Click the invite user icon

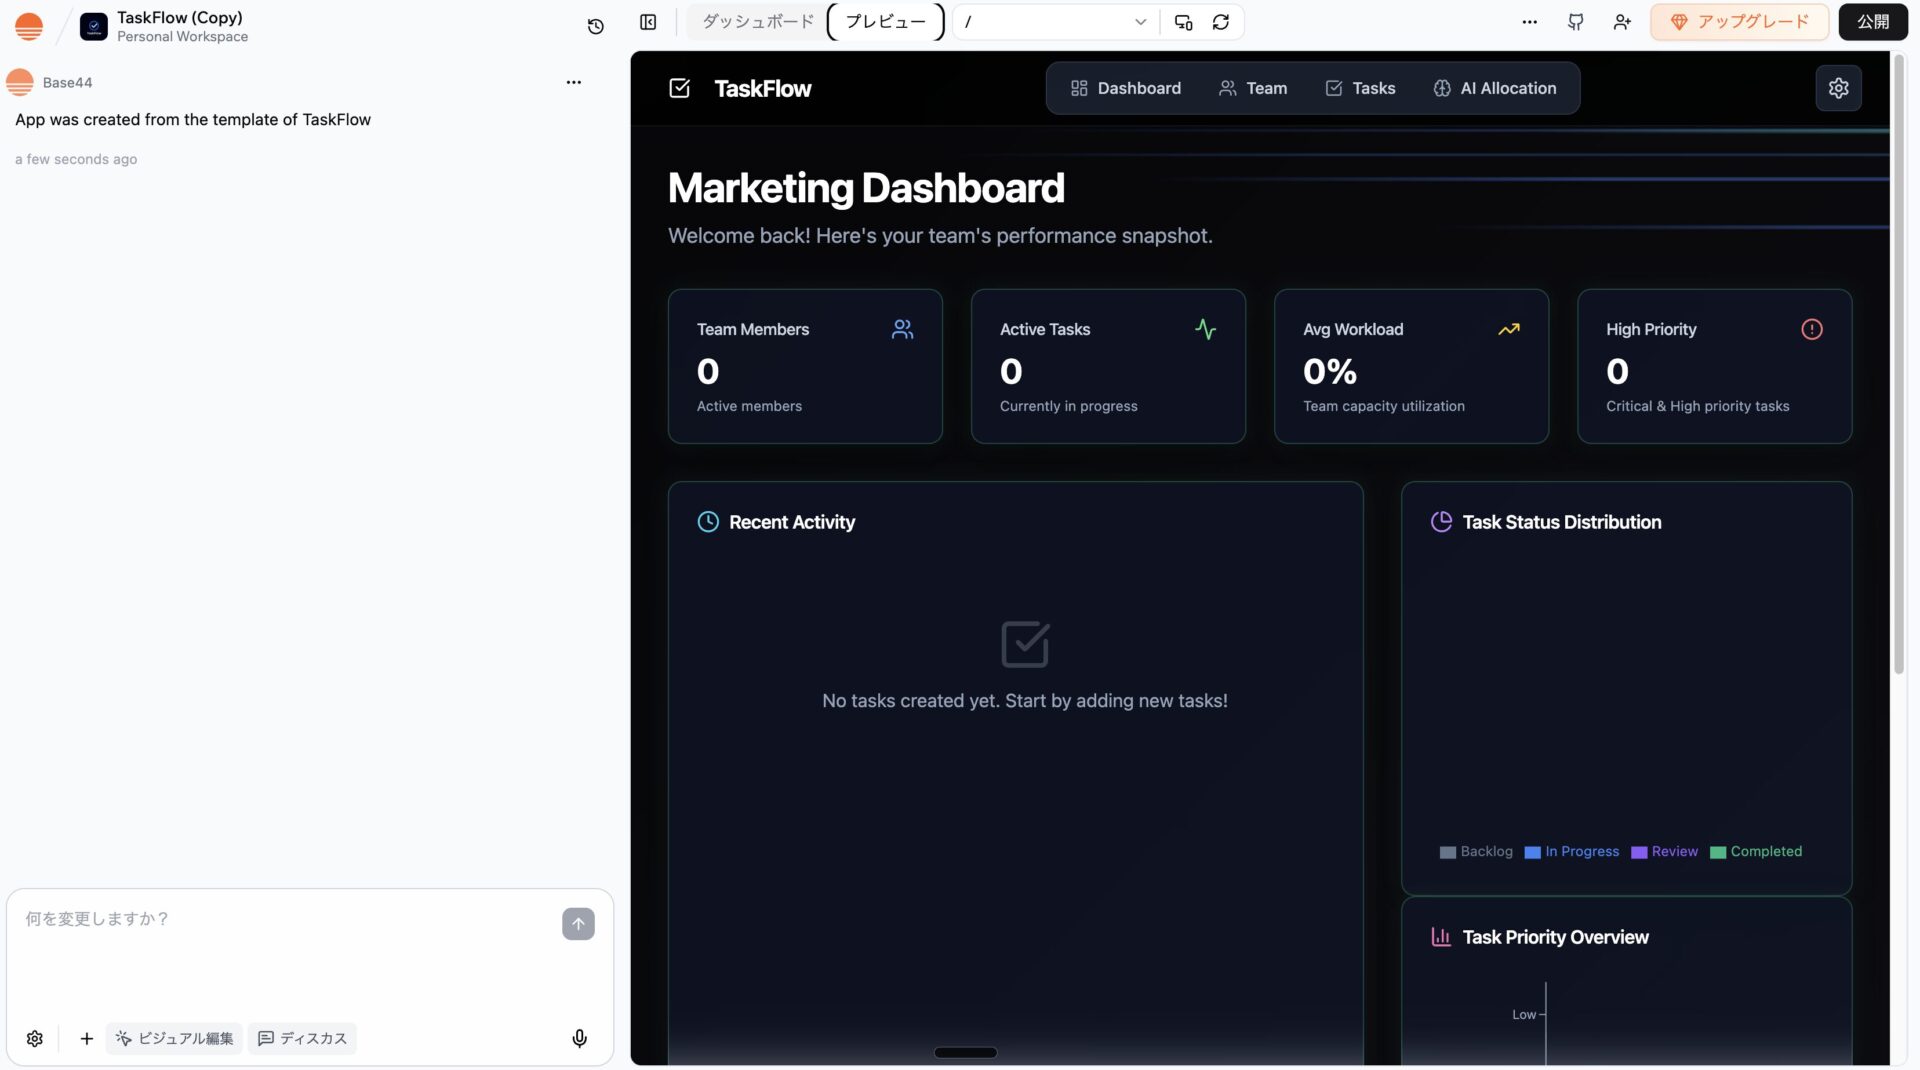pyautogui.click(x=1622, y=22)
